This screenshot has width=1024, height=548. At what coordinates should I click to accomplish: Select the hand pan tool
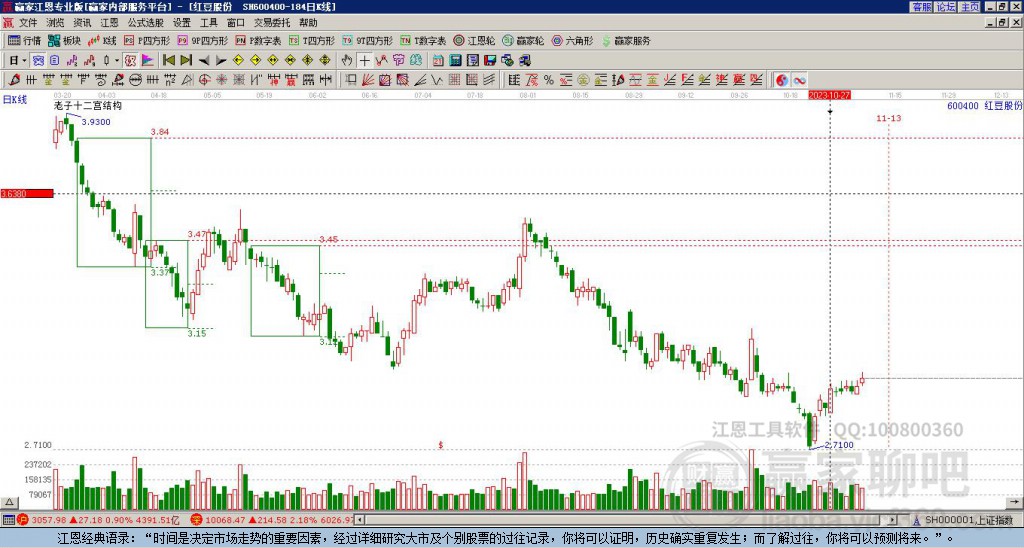click(347, 61)
